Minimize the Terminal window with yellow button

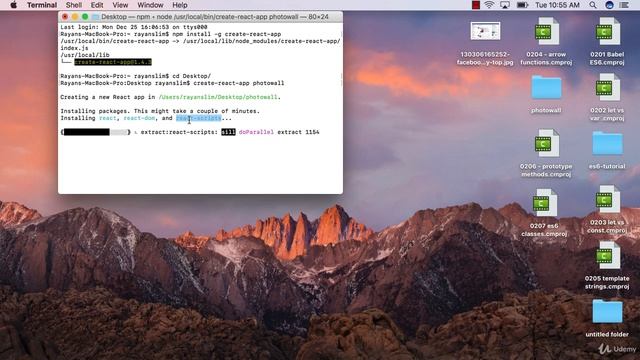(x=75, y=17)
